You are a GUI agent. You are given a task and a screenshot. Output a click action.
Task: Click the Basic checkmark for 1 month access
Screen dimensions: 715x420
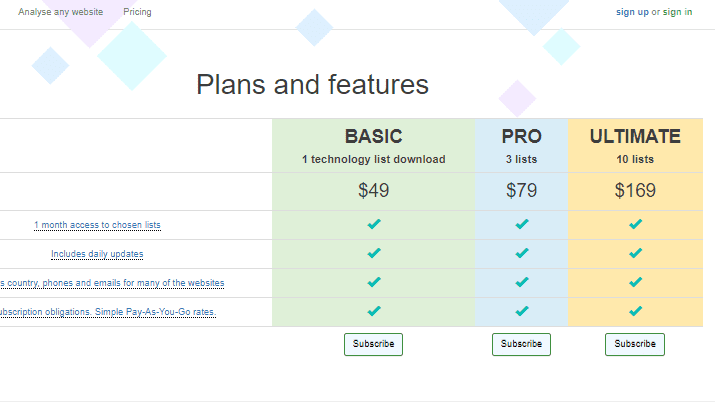click(374, 225)
